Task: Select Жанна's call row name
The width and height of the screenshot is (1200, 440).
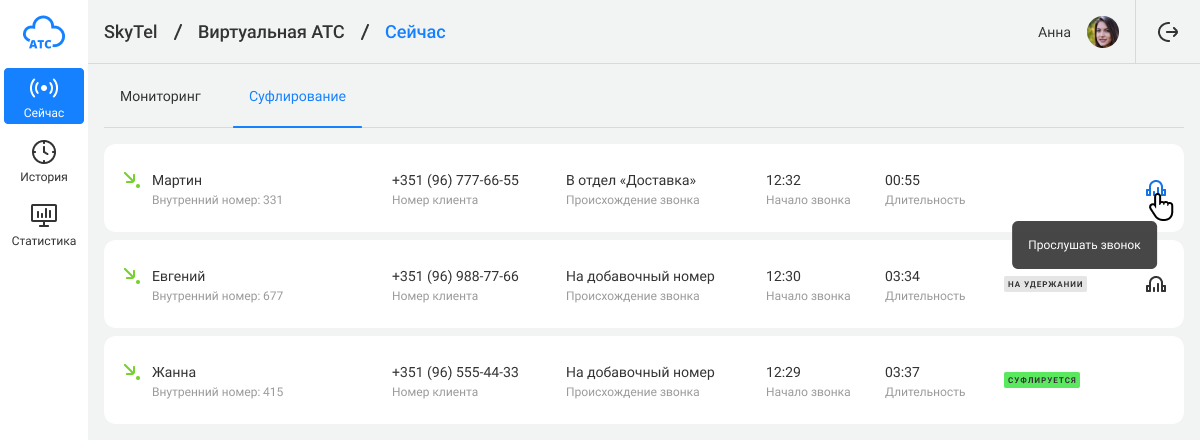Action: pos(174,372)
